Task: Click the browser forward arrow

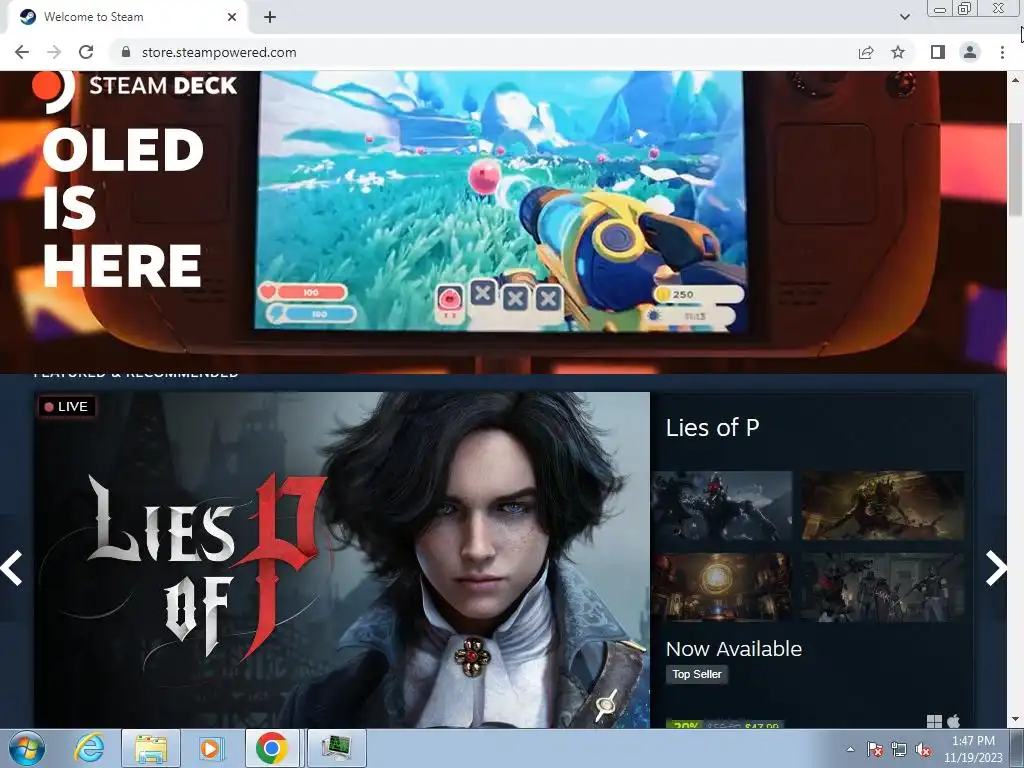Action: coord(54,52)
